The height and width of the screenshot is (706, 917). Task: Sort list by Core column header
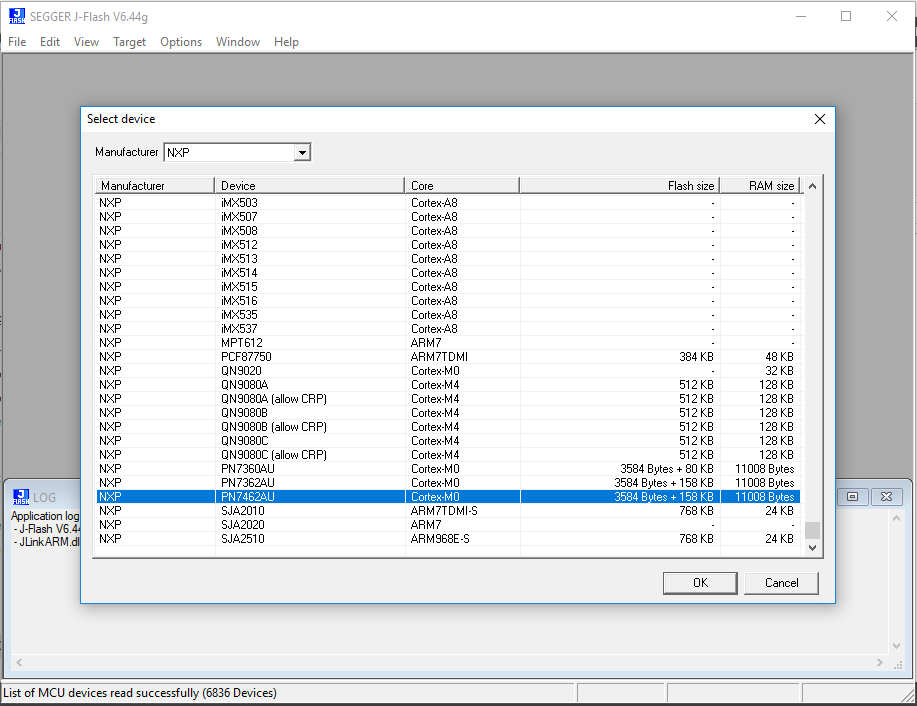point(462,186)
